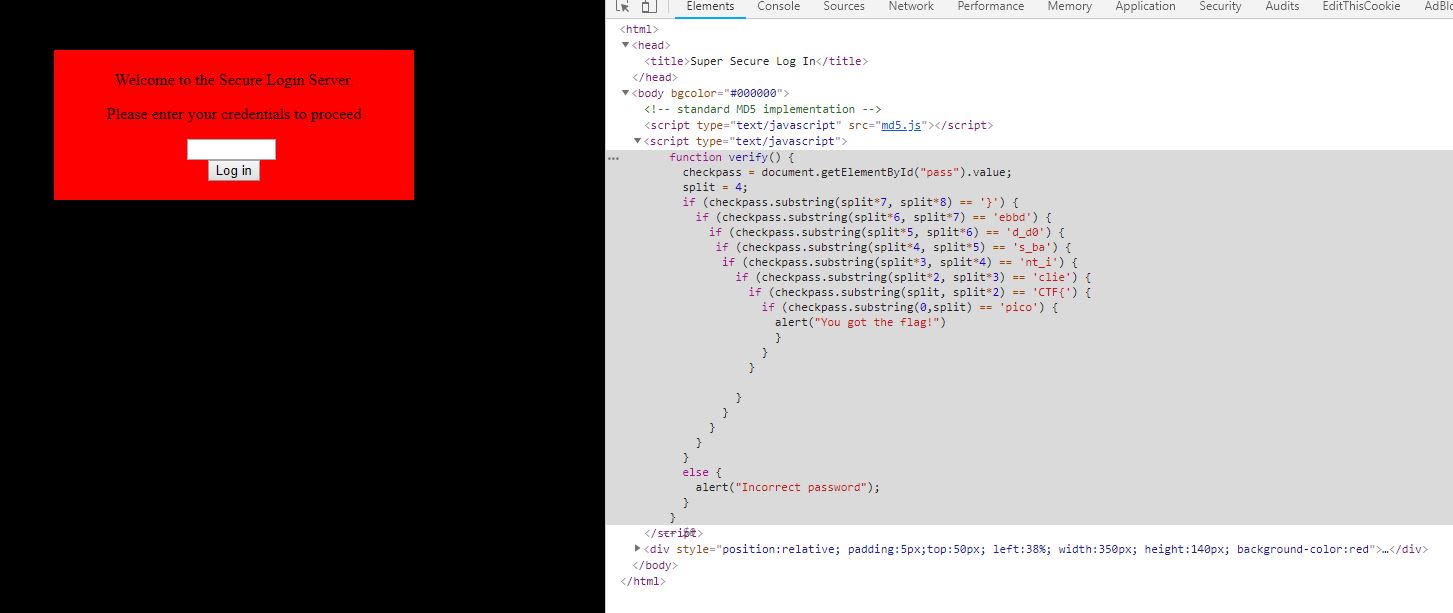Select the body bgcolor tag line
Image resolution: width=1453 pixels, height=613 pixels.
click(711, 93)
